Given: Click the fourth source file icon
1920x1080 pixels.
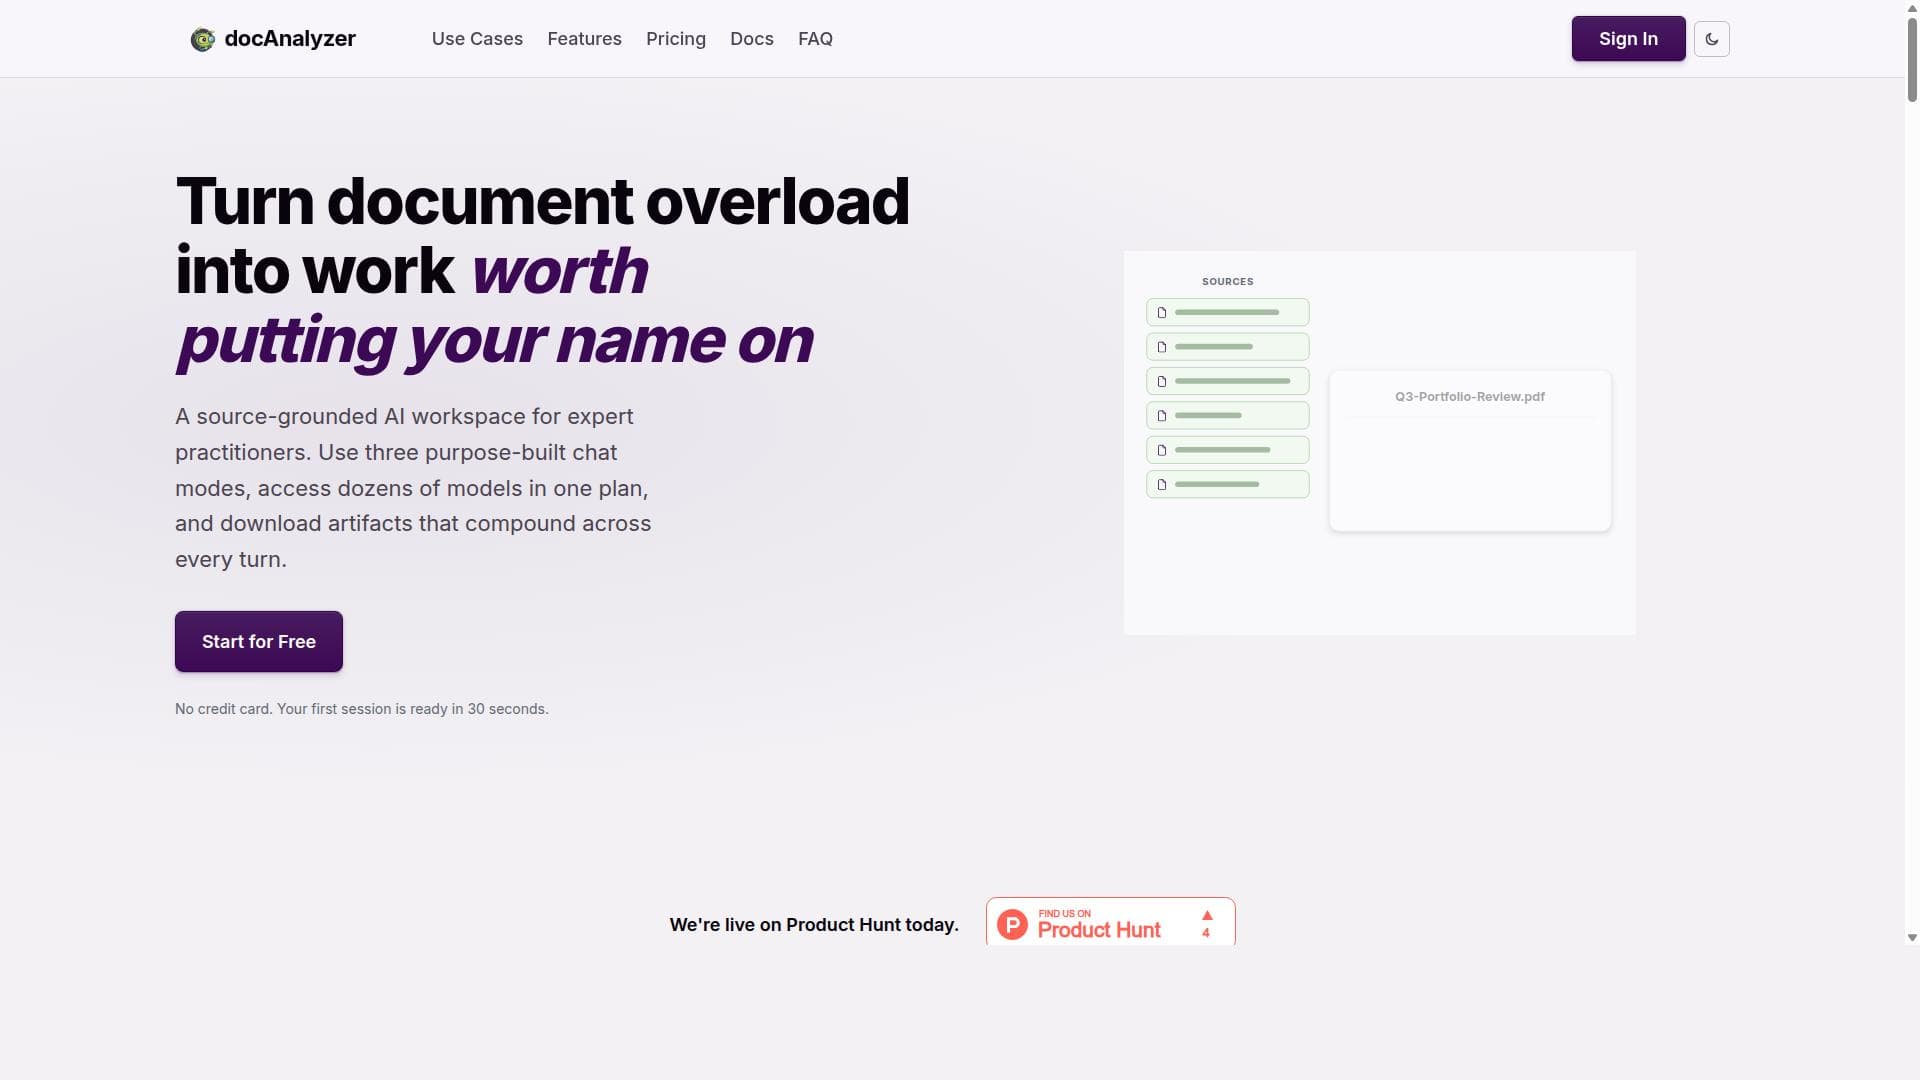Looking at the screenshot, I should point(1162,415).
